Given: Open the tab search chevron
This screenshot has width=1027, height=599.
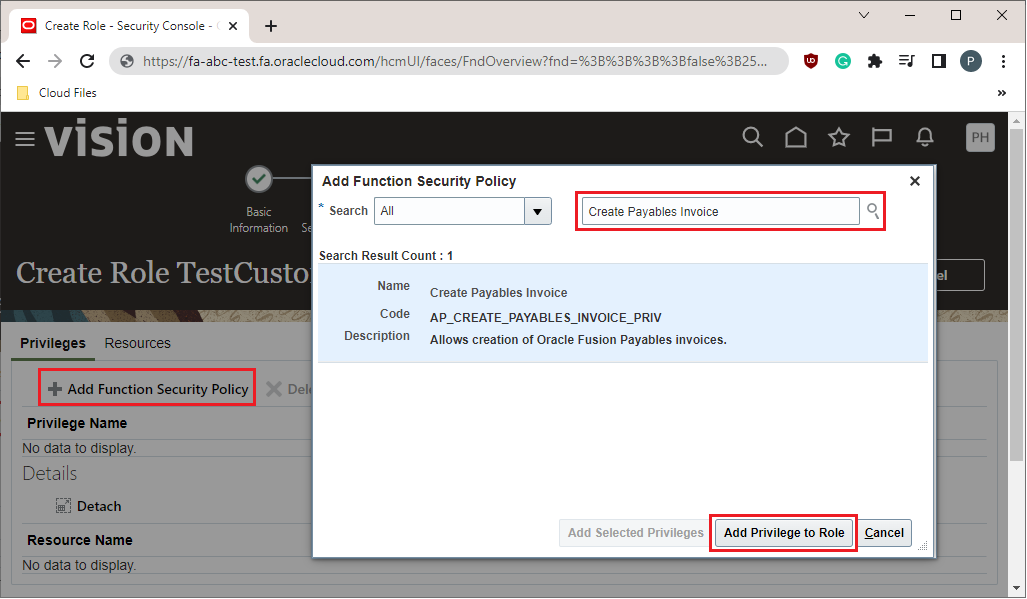Looking at the screenshot, I should pyautogui.click(x=864, y=15).
